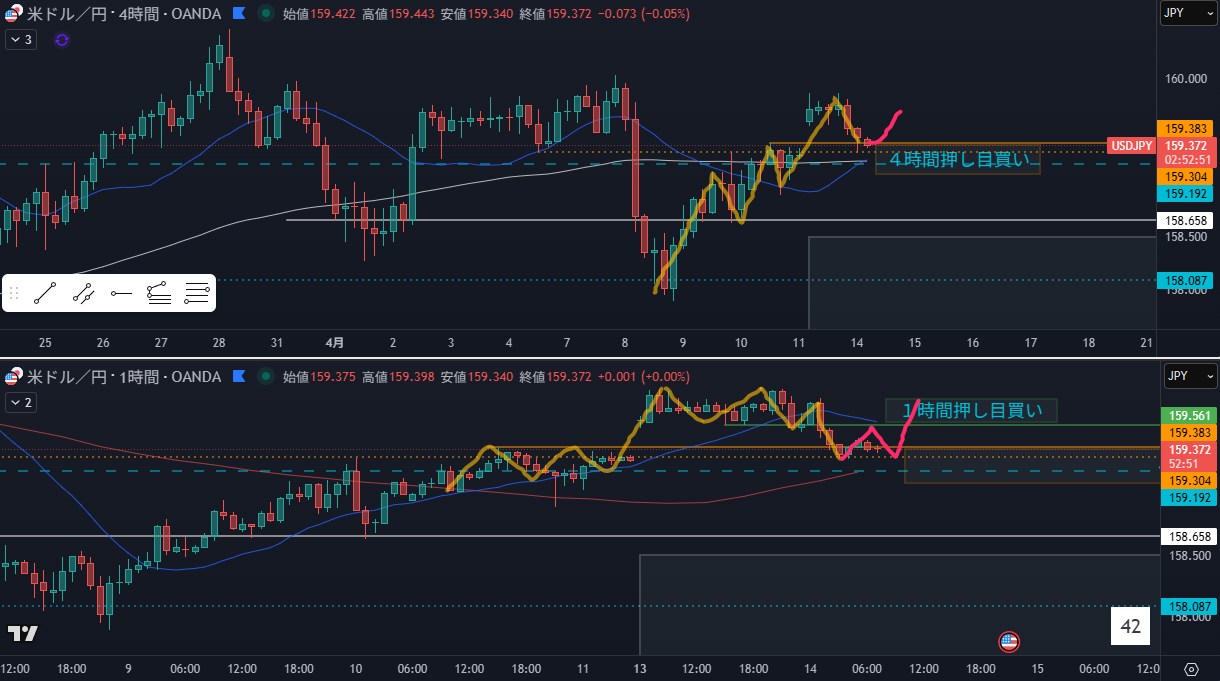Click green market status dot in 4-hour chart

264,14
